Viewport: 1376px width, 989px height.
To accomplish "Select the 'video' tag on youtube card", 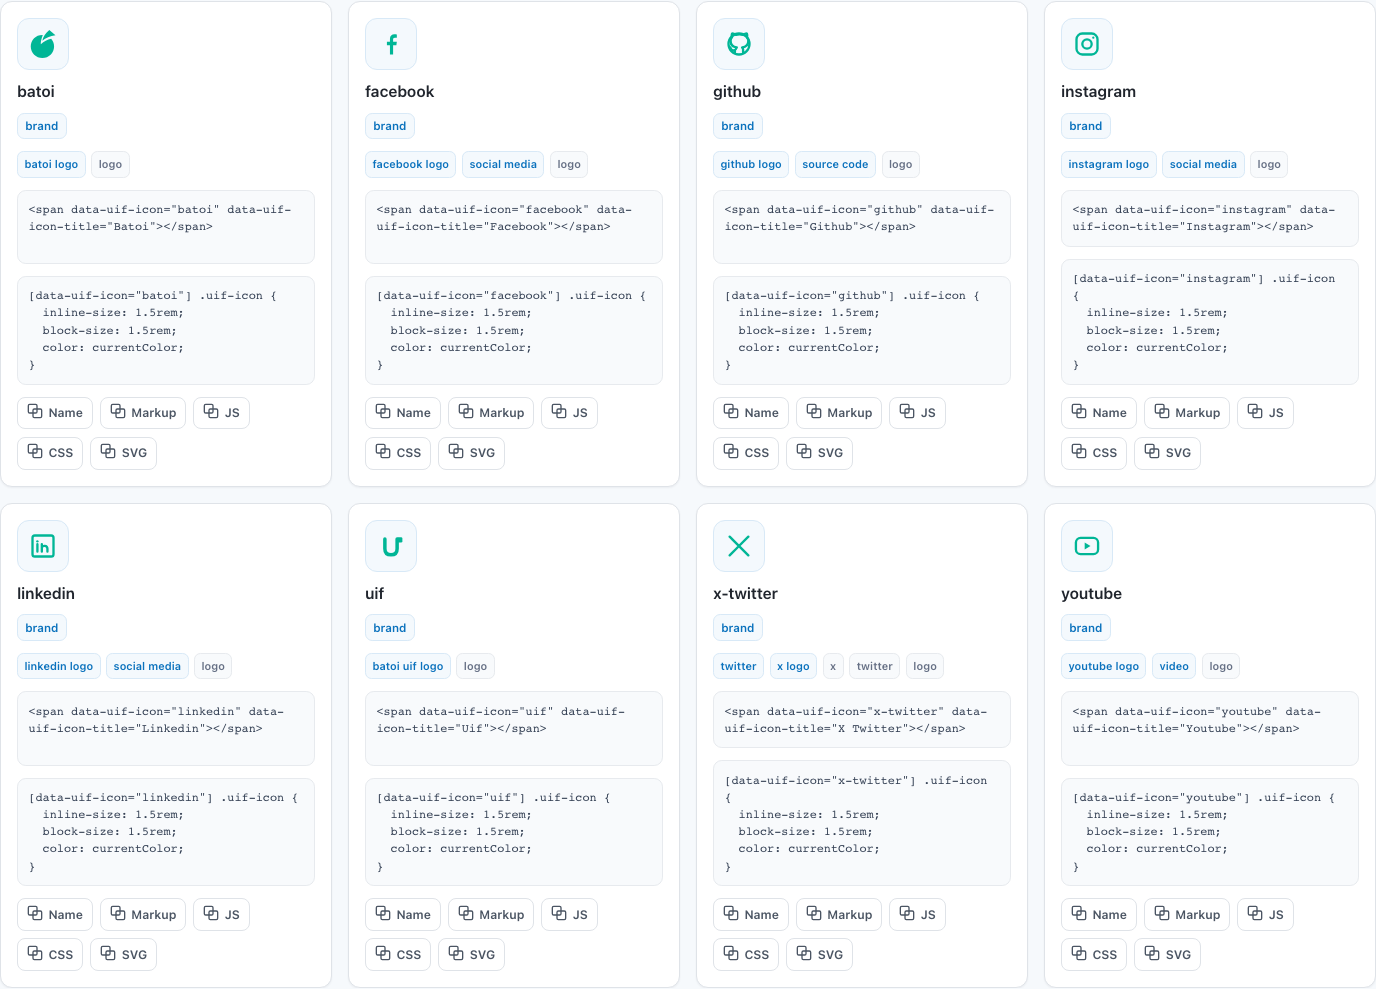I will click(x=1174, y=667).
